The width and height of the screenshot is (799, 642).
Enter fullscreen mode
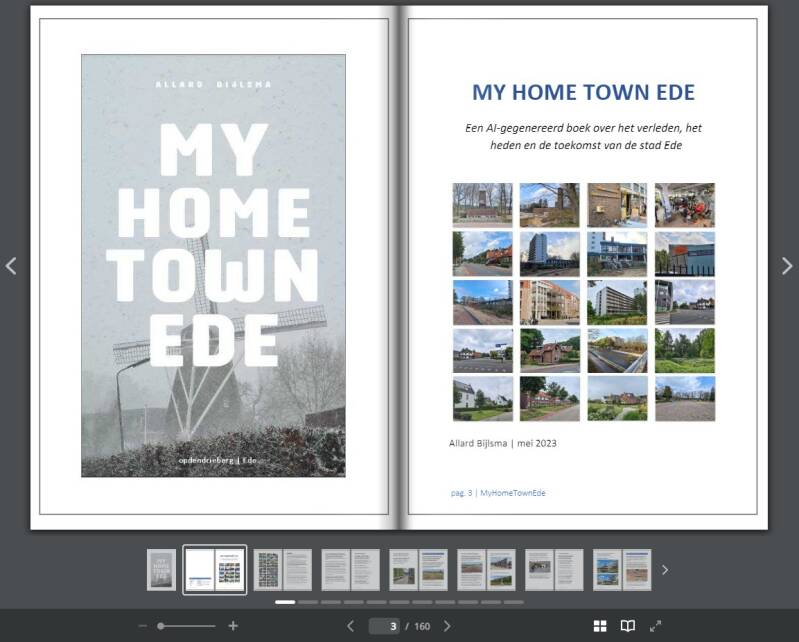click(655, 626)
